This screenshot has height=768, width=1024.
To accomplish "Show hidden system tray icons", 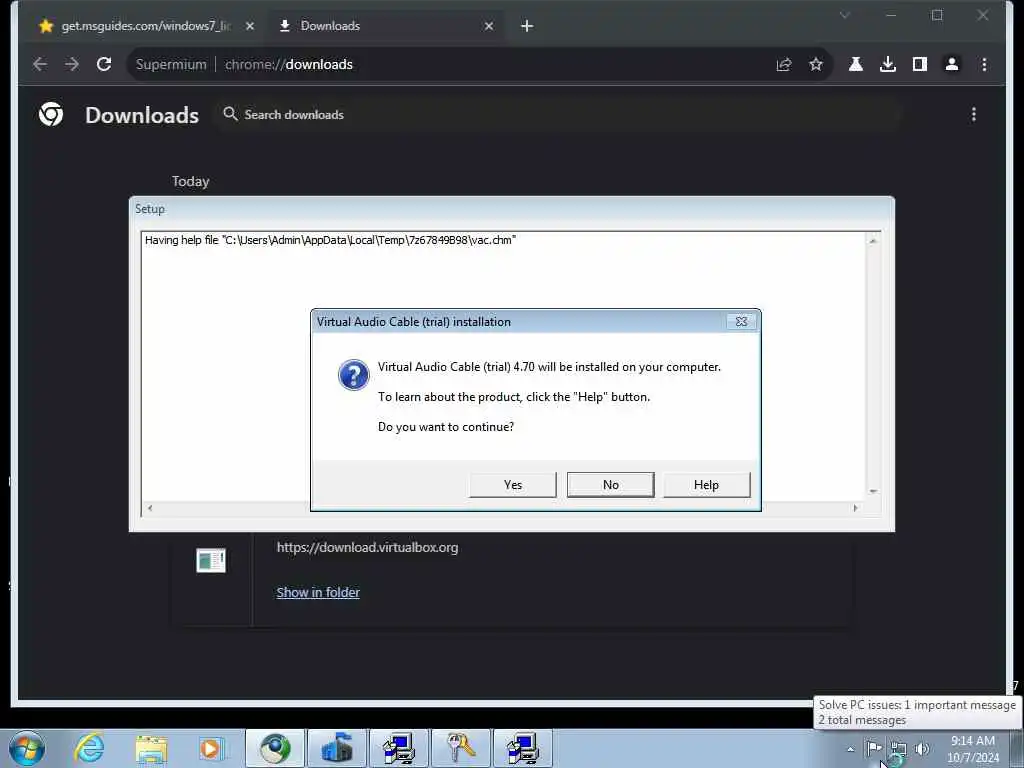I will (850, 749).
